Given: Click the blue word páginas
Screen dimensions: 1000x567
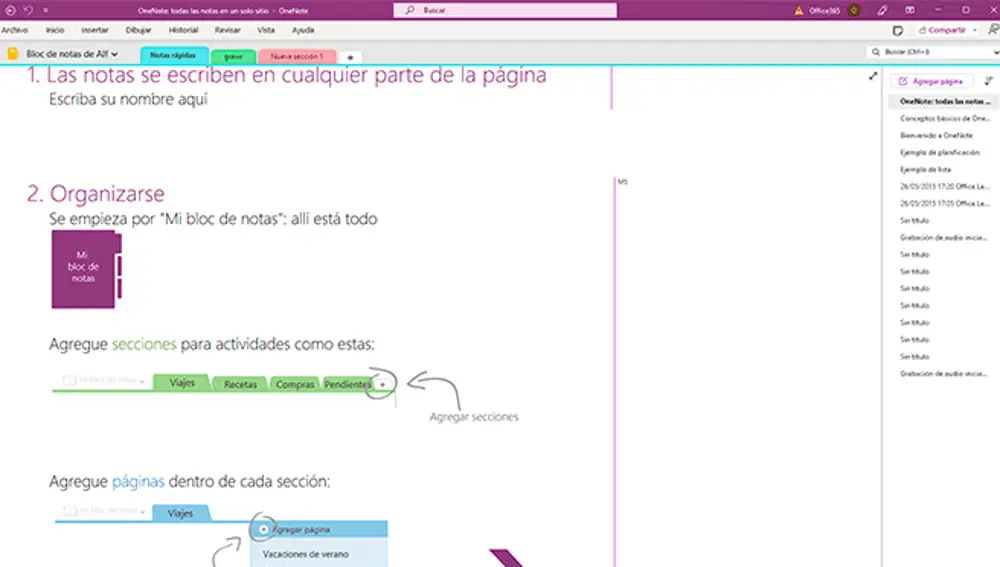Looking at the screenshot, I should pos(138,482).
